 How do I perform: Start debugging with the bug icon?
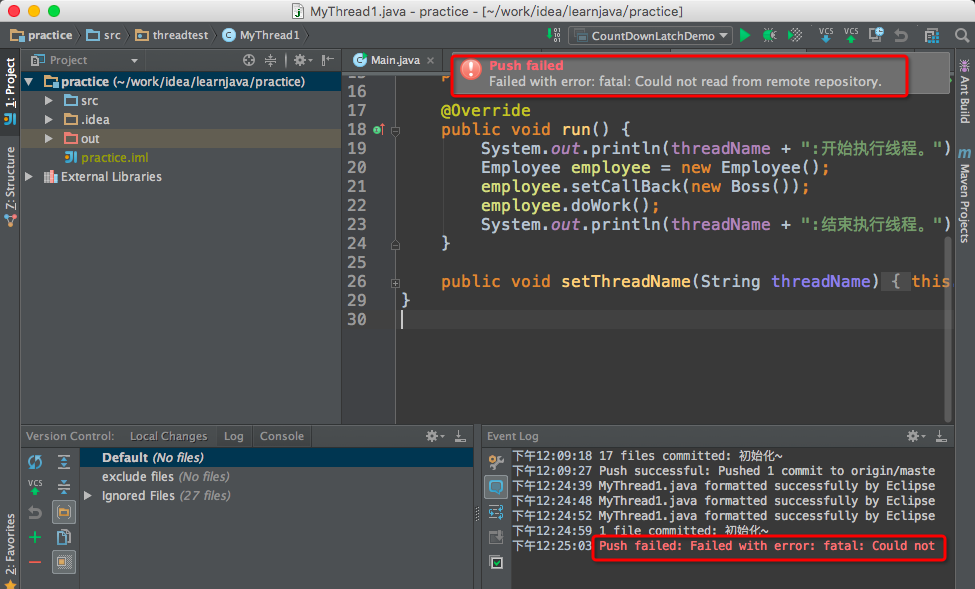pos(769,35)
